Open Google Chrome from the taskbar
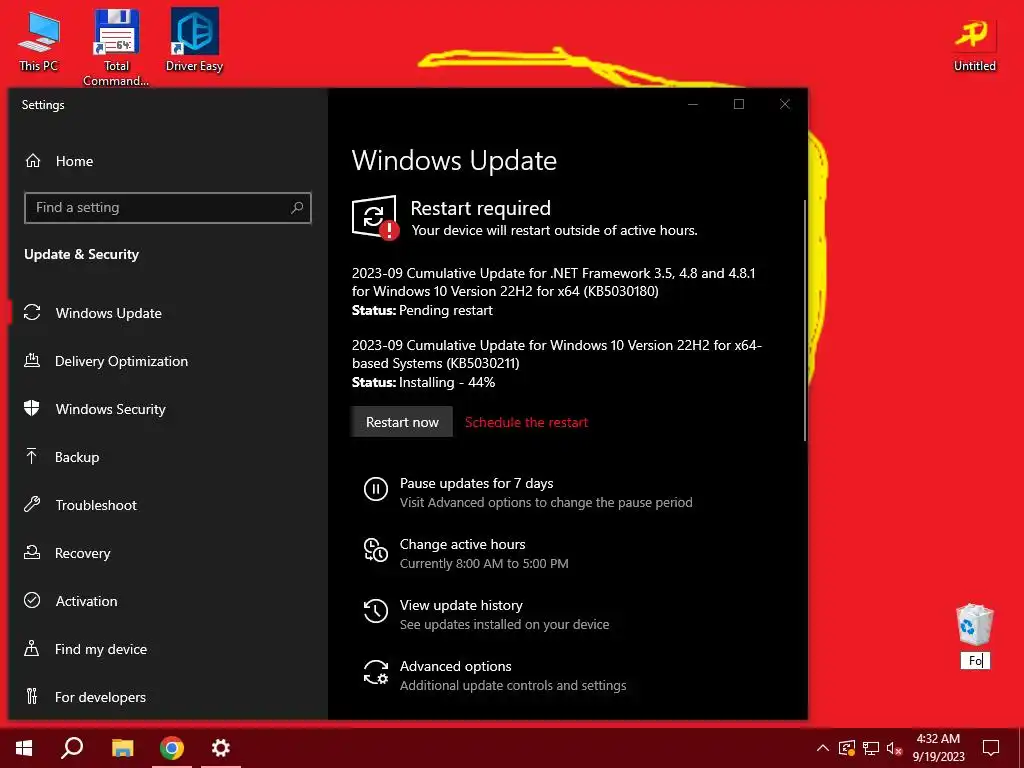Image resolution: width=1024 pixels, height=768 pixels. coord(172,748)
